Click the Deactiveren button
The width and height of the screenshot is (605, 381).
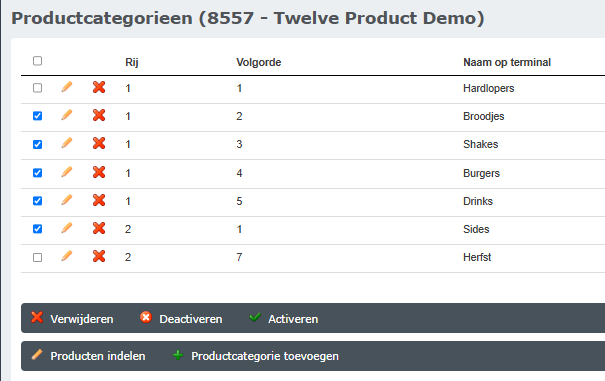point(181,318)
